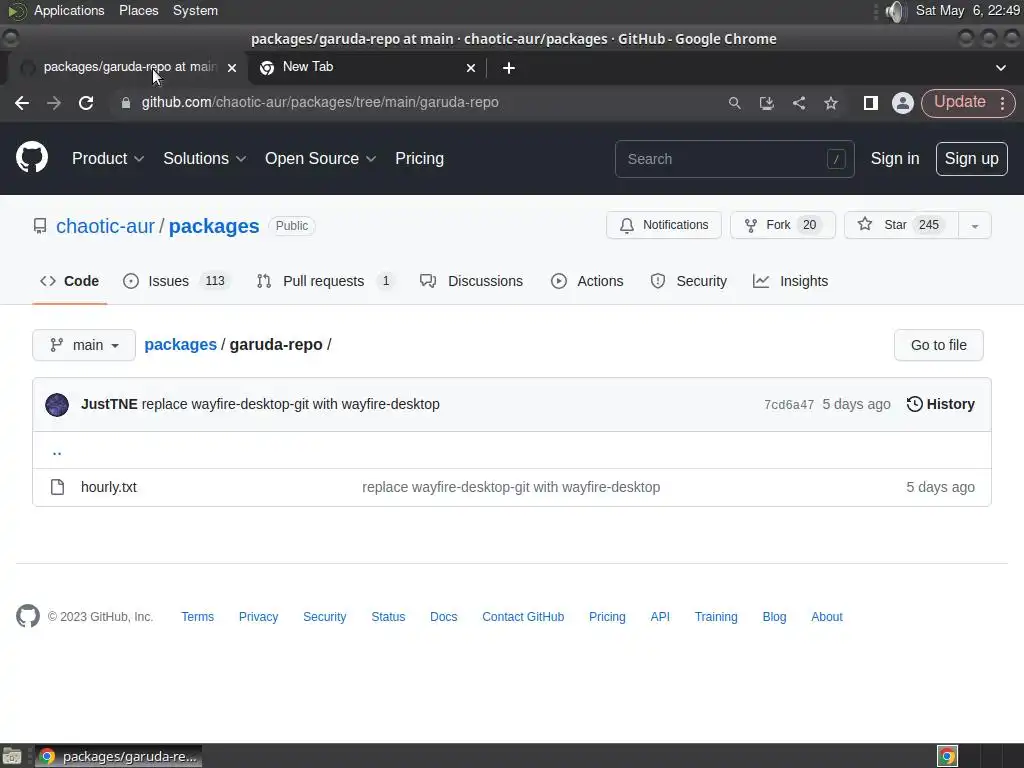1024x768 pixels.
Task: Expand the Solutions menu
Action: point(204,159)
